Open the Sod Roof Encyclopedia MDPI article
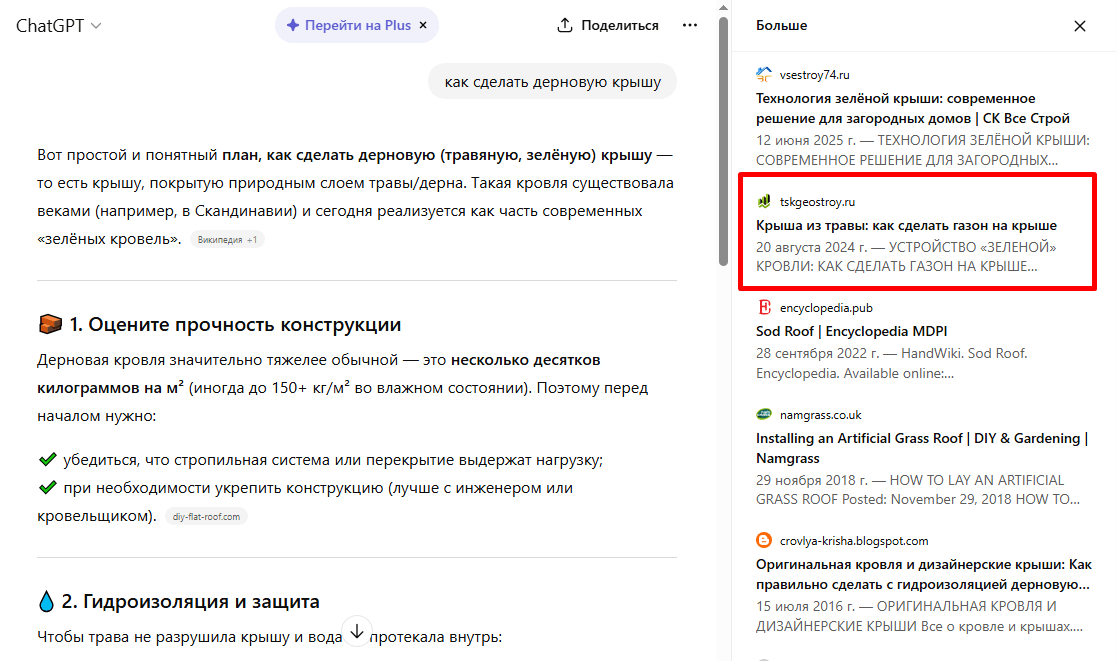1117x661 pixels. (852, 331)
